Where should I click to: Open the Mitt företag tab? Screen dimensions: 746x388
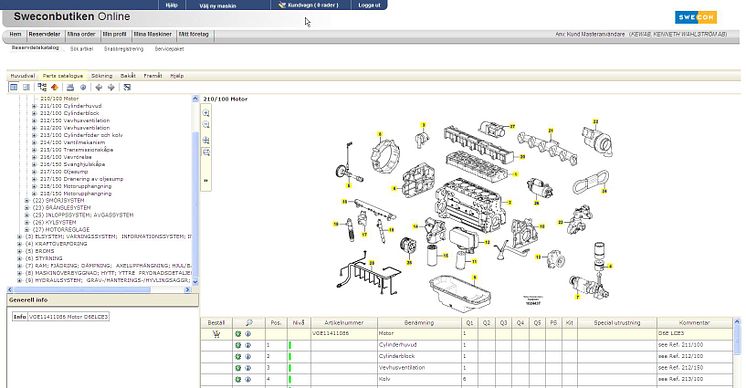(194, 35)
